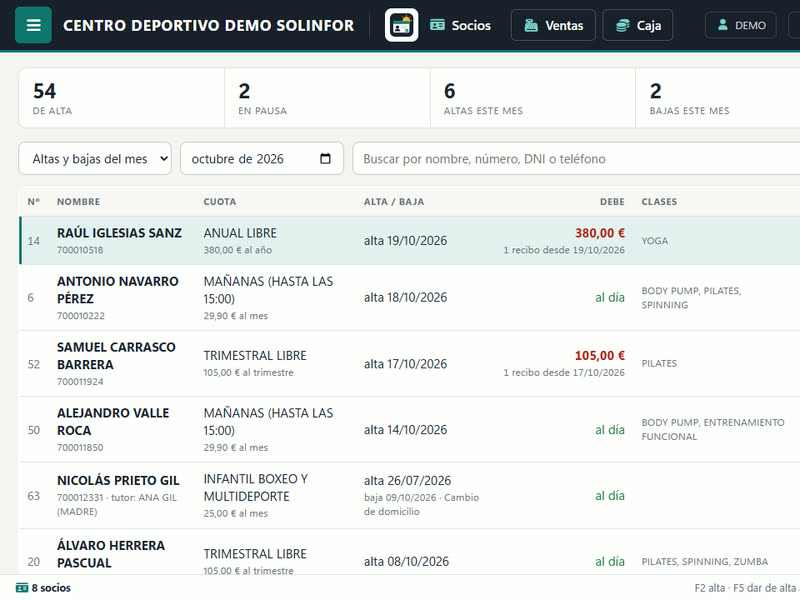800x600 pixels.
Task: Open the calendar month picker icon
Action: [x=325, y=159]
